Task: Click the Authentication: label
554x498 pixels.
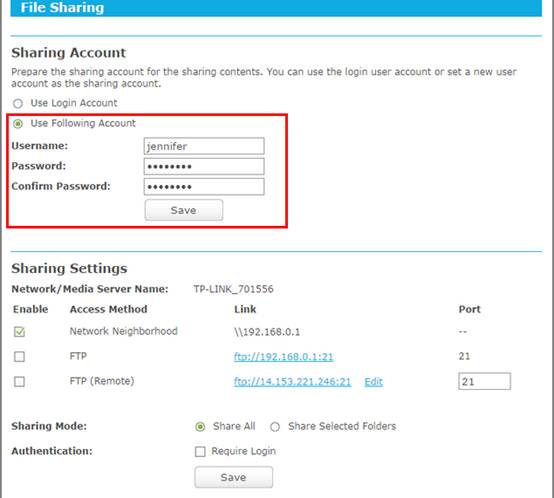Action: click(x=52, y=451)
